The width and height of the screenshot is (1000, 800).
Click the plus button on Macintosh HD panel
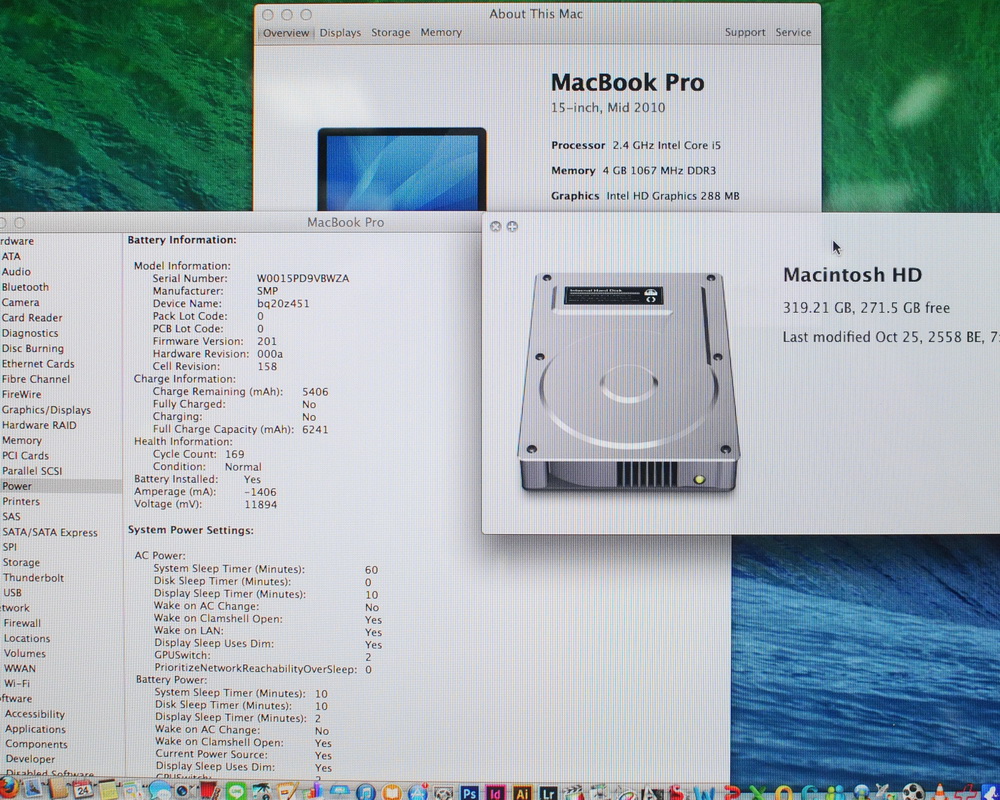(511, 226)
